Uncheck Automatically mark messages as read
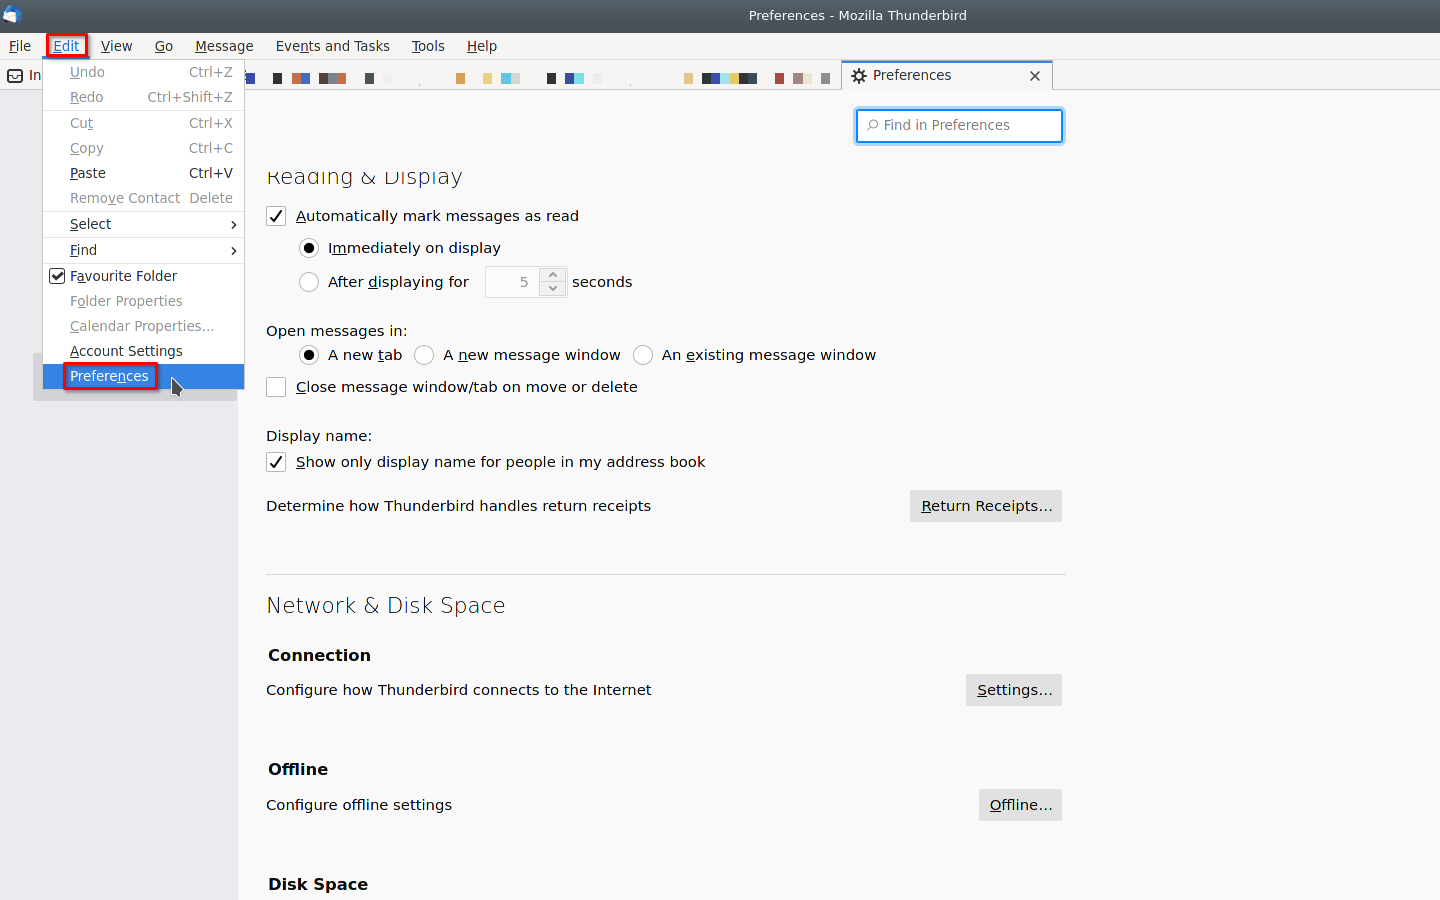 coord(276,216)
